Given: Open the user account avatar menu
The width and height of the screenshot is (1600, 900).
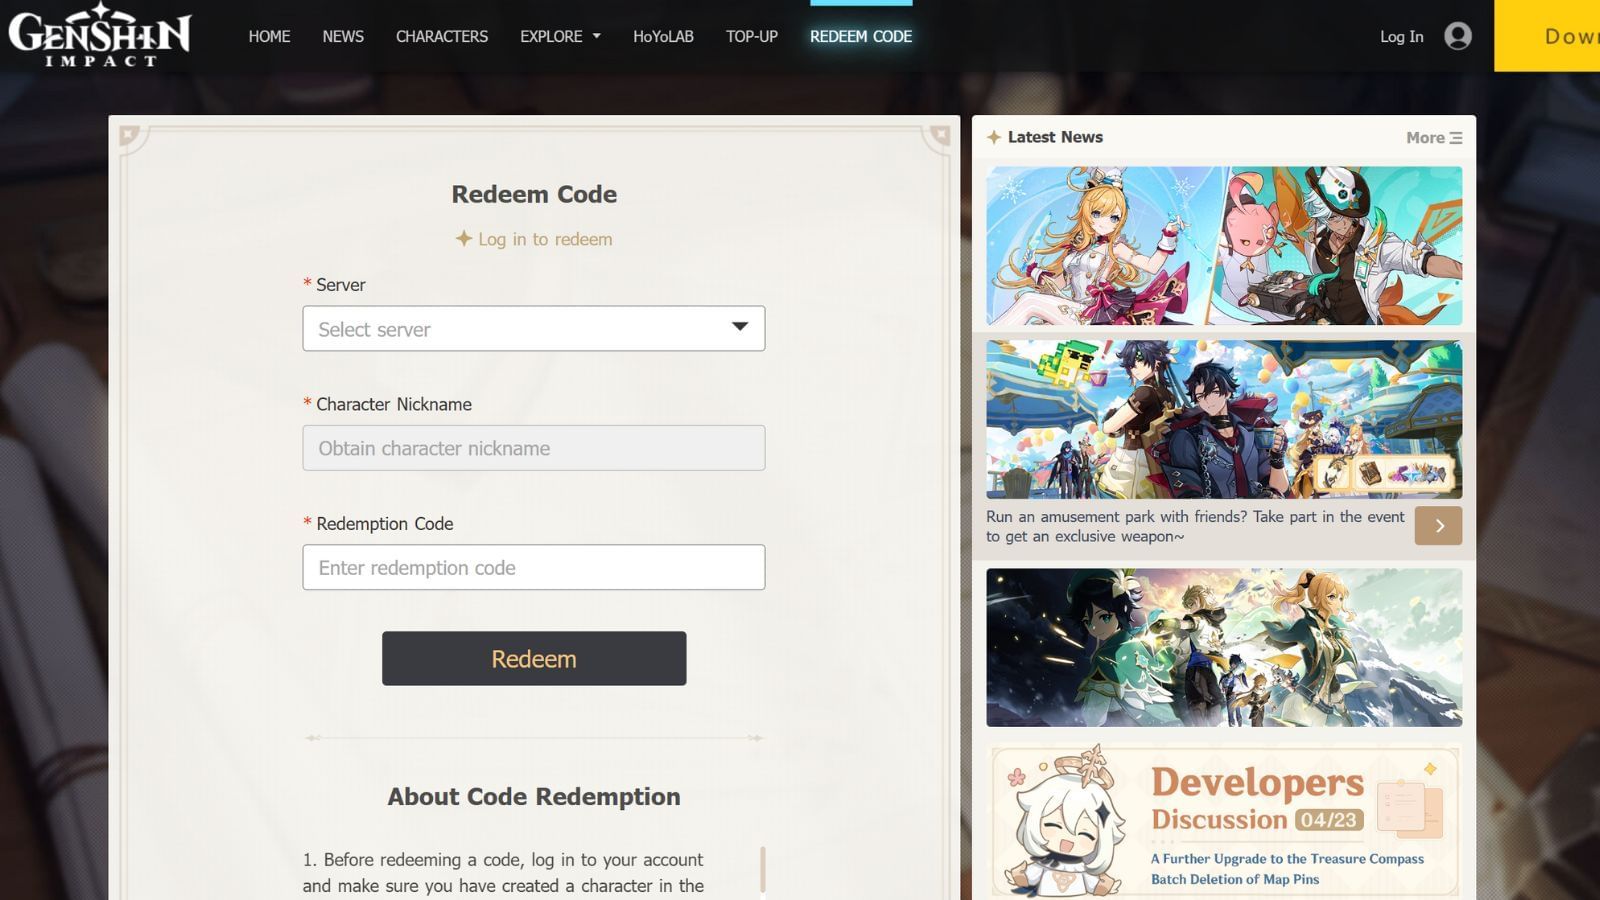Looking at the screenshot, I should 1458,36.
